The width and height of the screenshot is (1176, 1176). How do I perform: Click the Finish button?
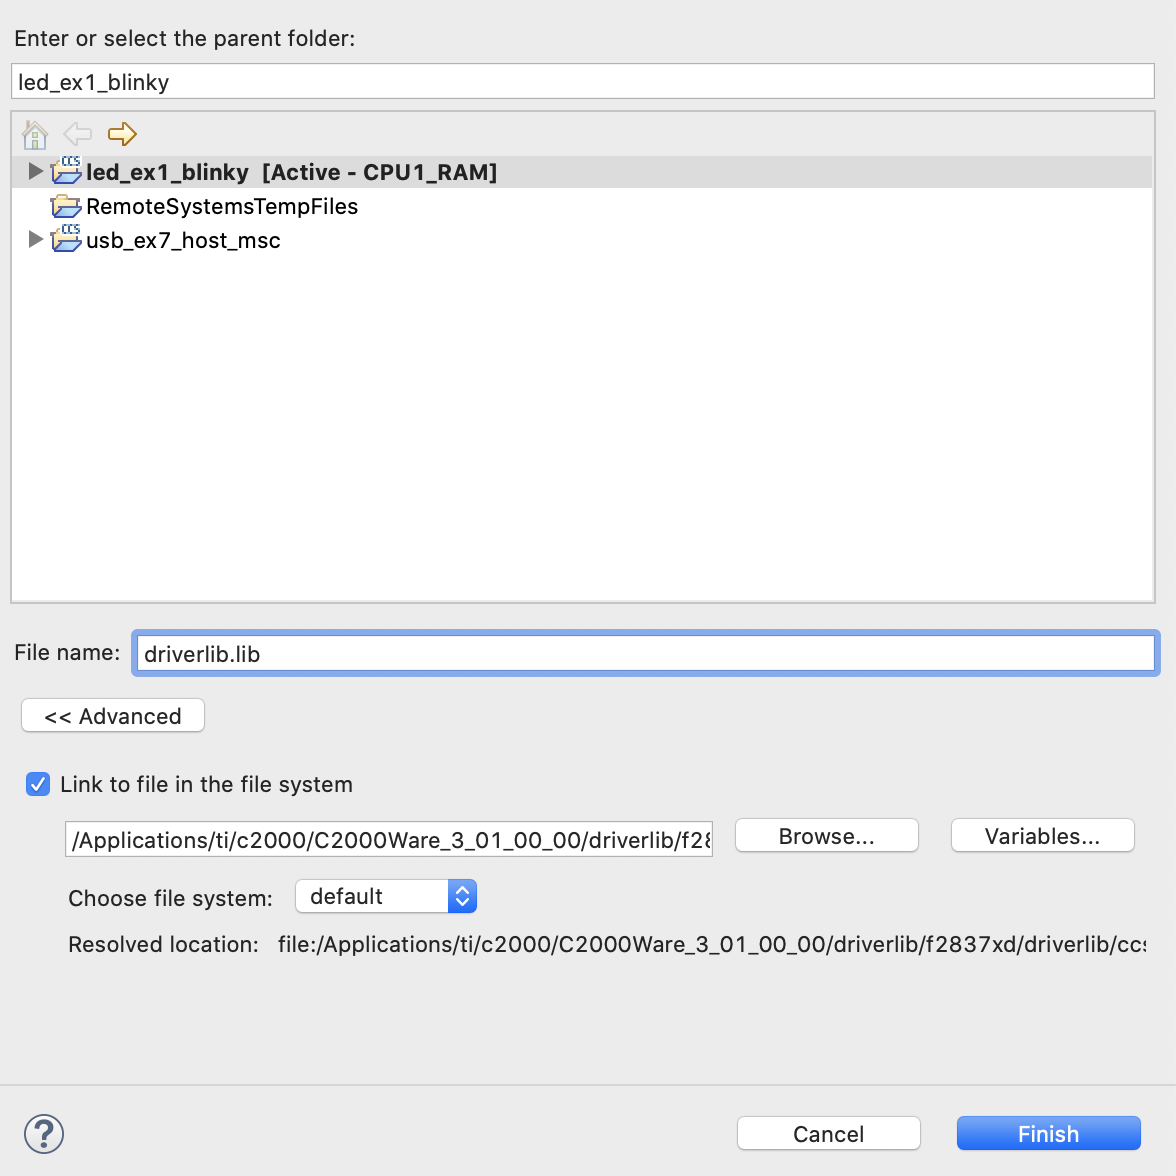coord(1048,1133)
